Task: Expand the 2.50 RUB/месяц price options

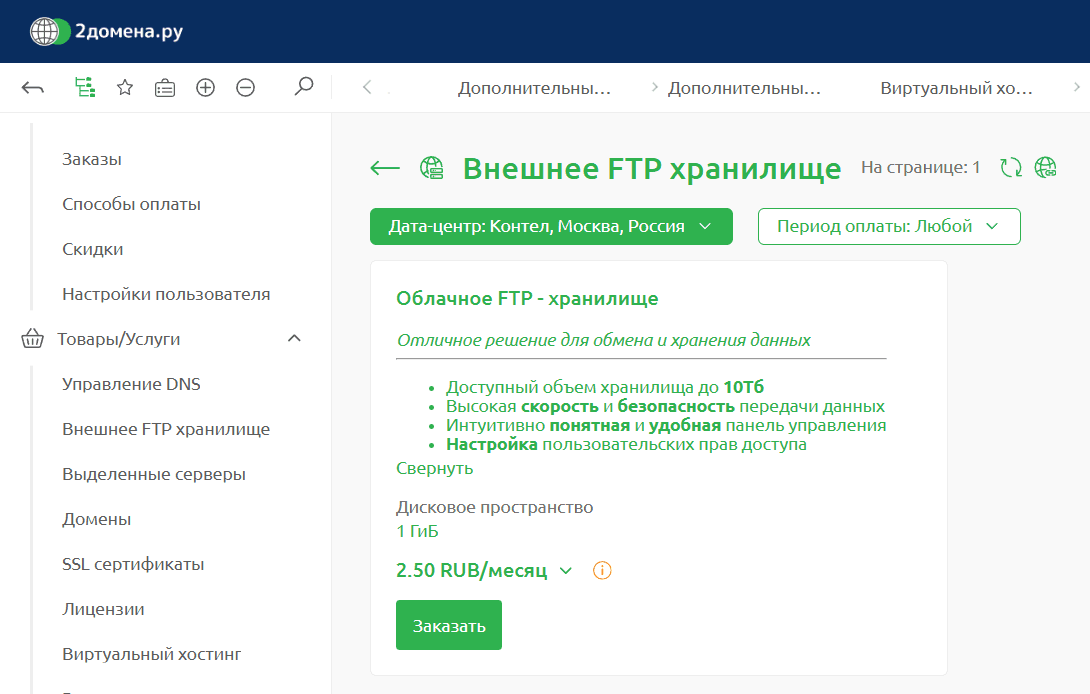Action: coord(566,571)
